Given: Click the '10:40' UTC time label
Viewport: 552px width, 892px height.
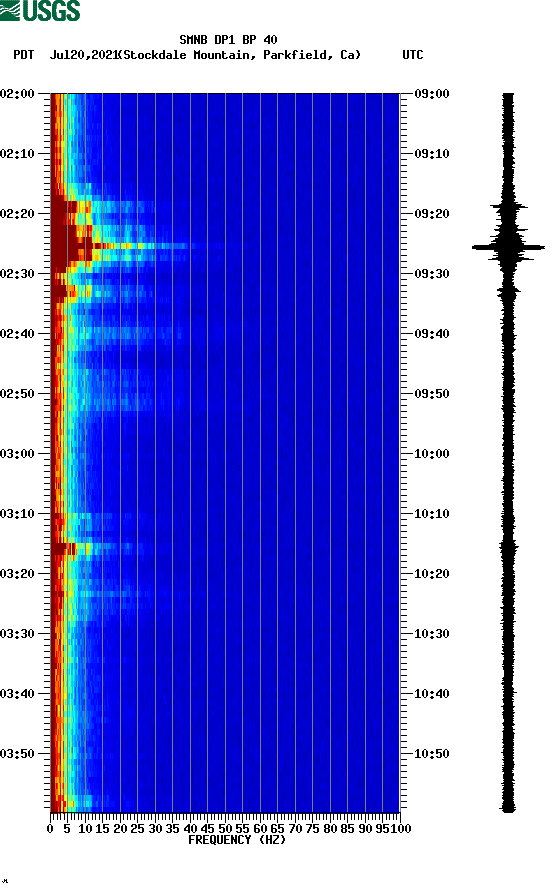Looking at the screenshot, I should tap(432, 693).
